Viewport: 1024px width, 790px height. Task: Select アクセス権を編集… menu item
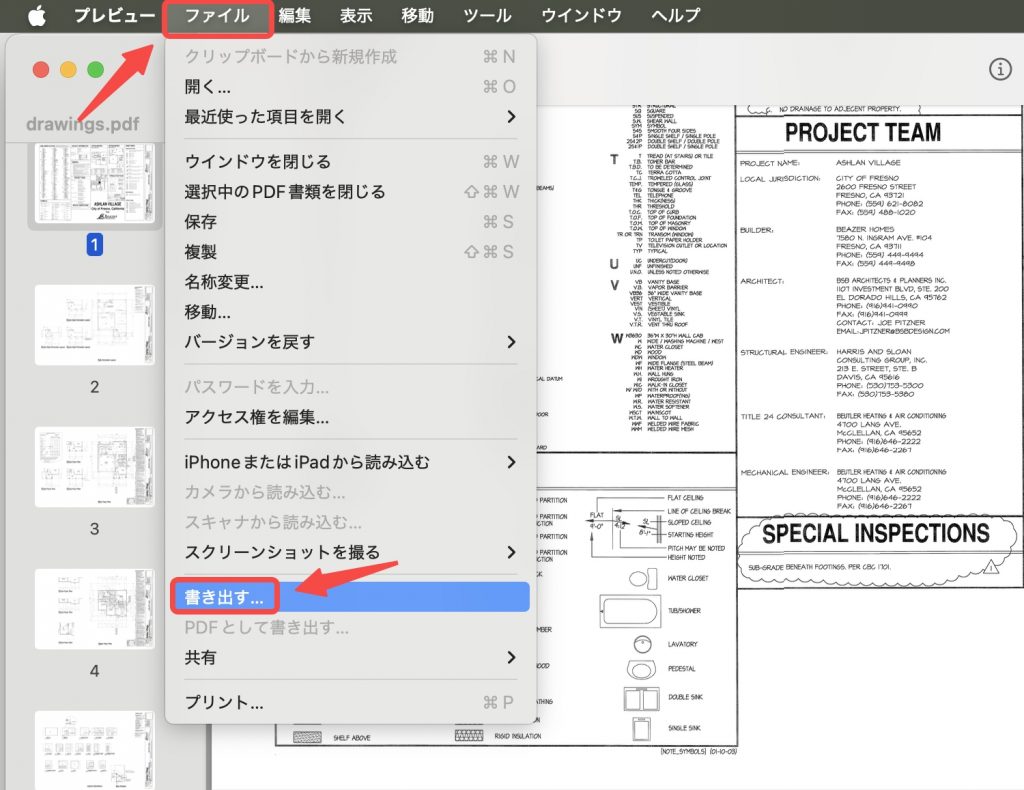(x=351, y=417)
